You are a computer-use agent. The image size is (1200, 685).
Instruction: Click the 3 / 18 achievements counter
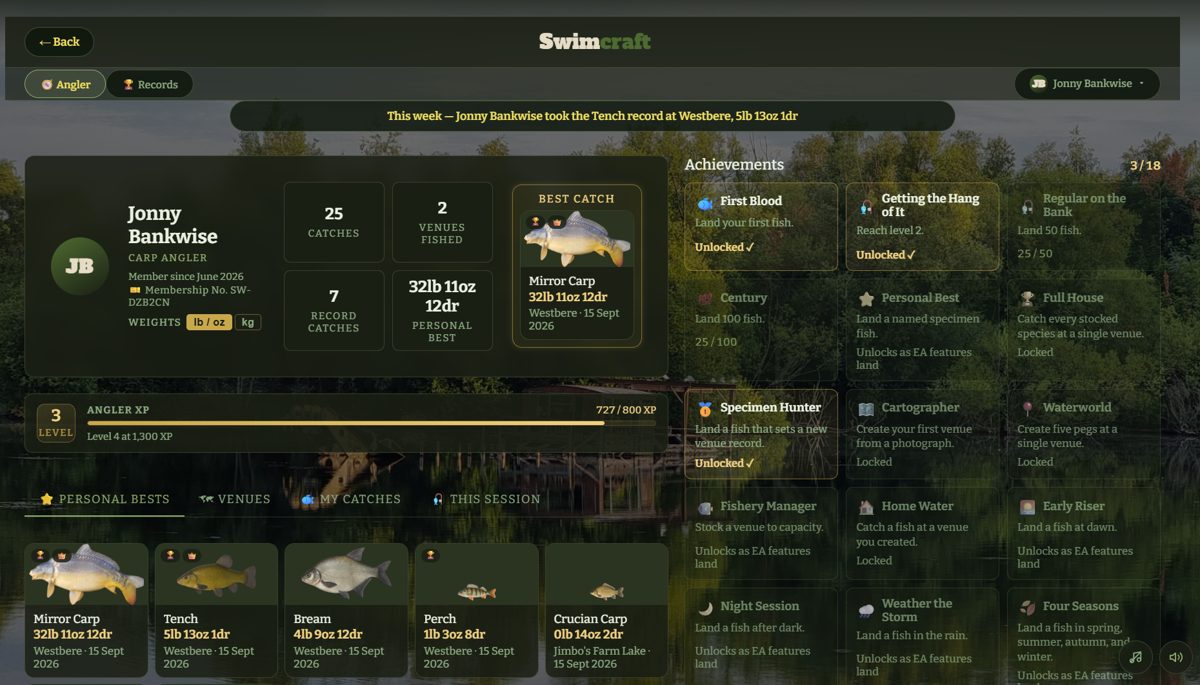click(1145, 166)
